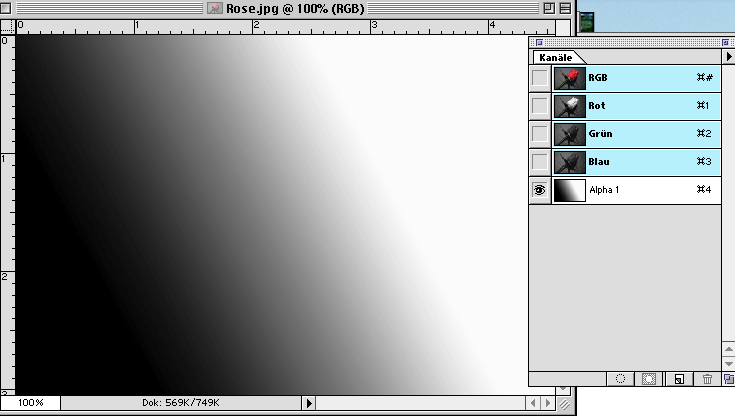Hide the Alpha 1 channel eye

tap(540, 190)
